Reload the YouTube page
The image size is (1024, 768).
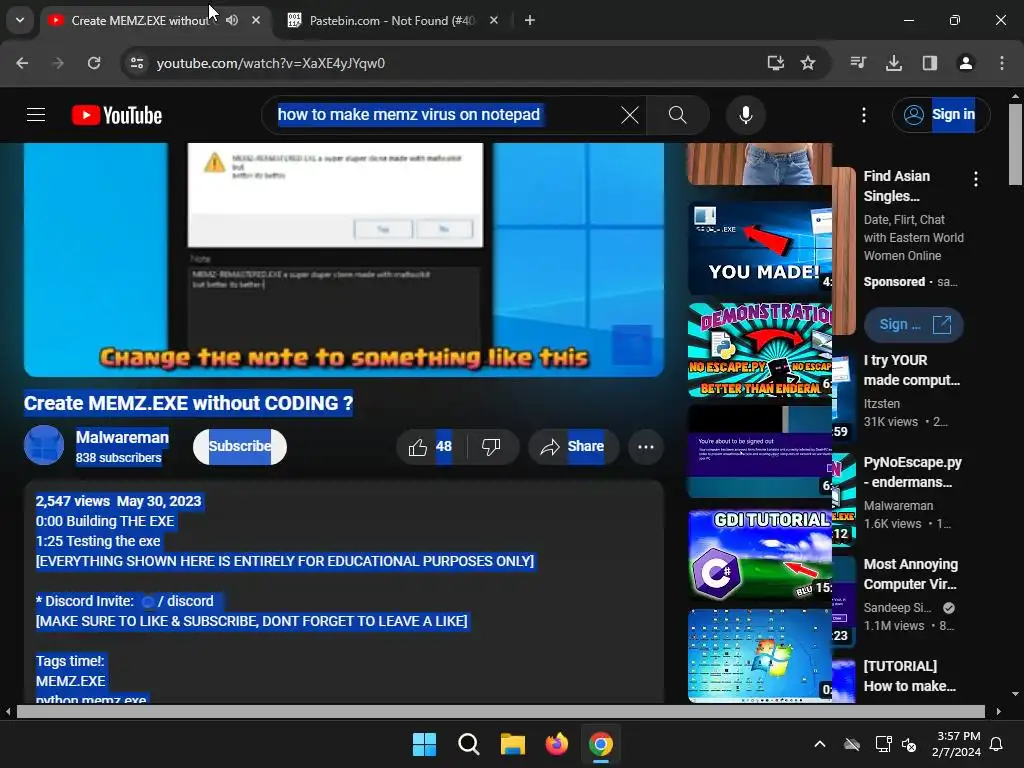pos(94,63)
